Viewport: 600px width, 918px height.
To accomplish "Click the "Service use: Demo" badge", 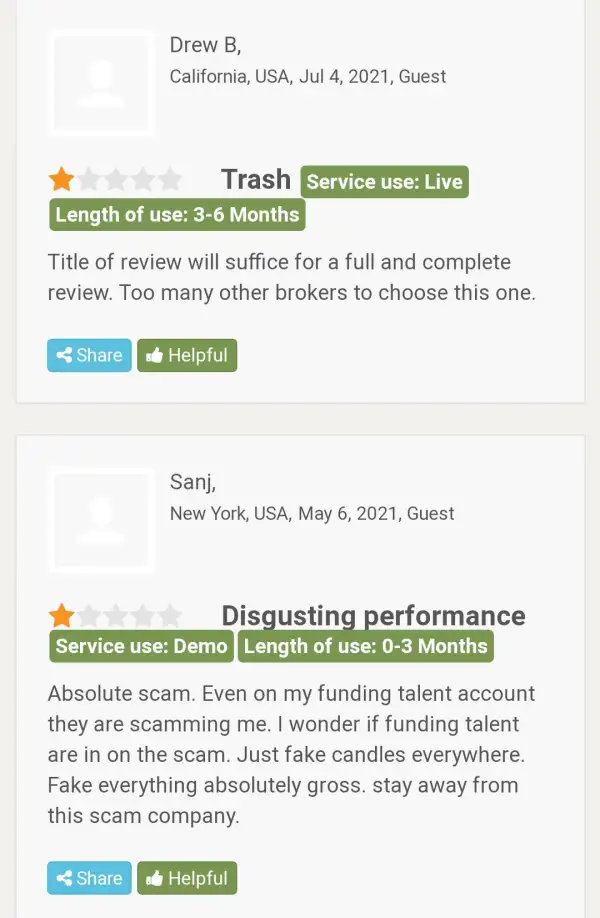I will coord(141,646).
